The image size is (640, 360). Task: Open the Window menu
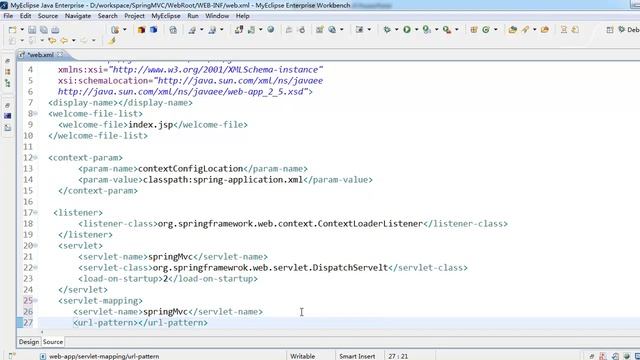coord(217,16)
